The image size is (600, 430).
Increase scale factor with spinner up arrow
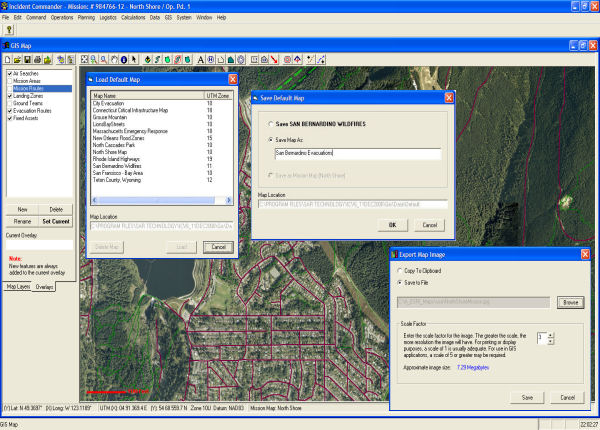click(x=551, y=336)
